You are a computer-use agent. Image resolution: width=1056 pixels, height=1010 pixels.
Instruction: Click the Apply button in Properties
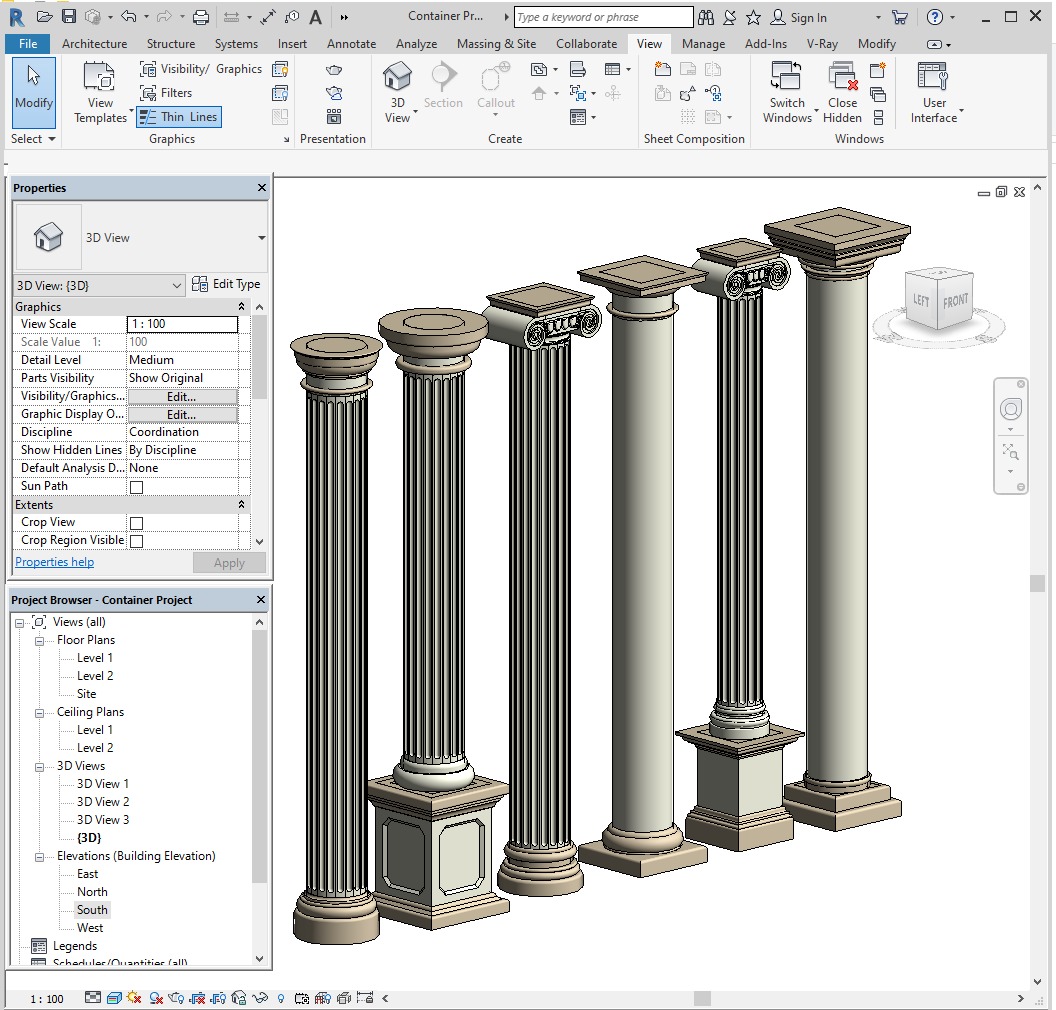coord(229,563)
